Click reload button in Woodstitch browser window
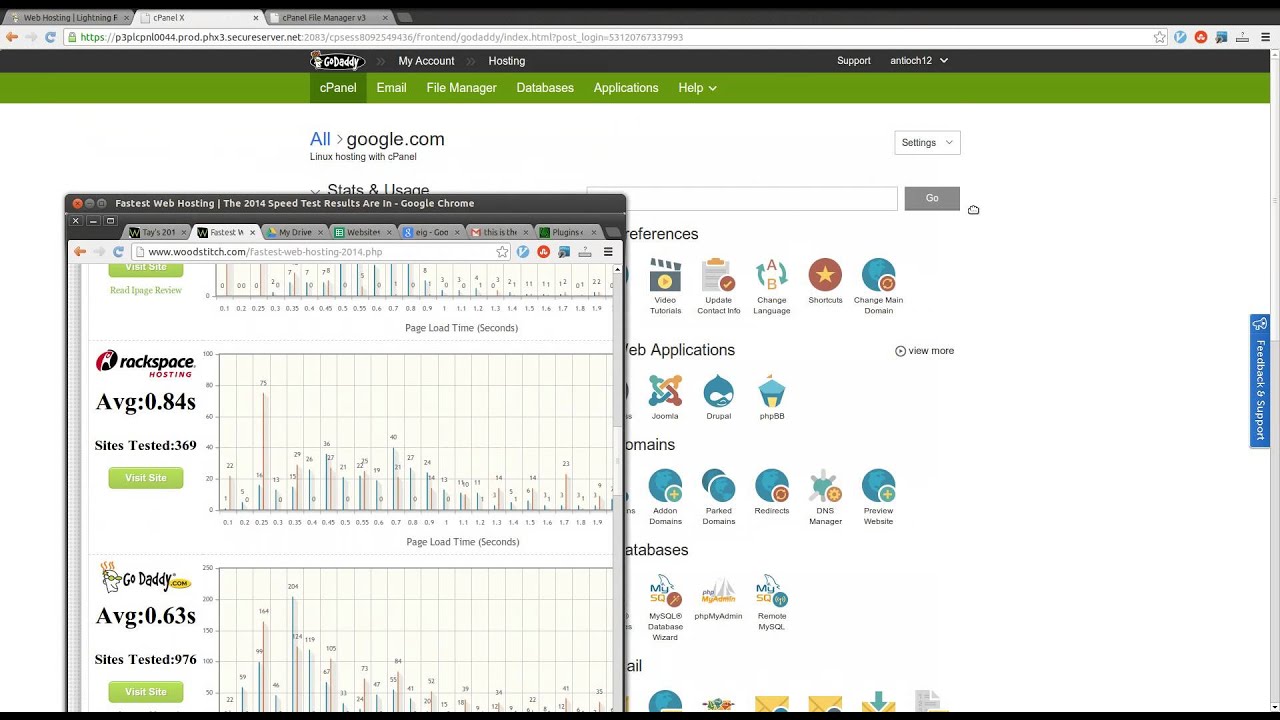Viewport: 1280px width, 720px height. (x=118, y=252)
